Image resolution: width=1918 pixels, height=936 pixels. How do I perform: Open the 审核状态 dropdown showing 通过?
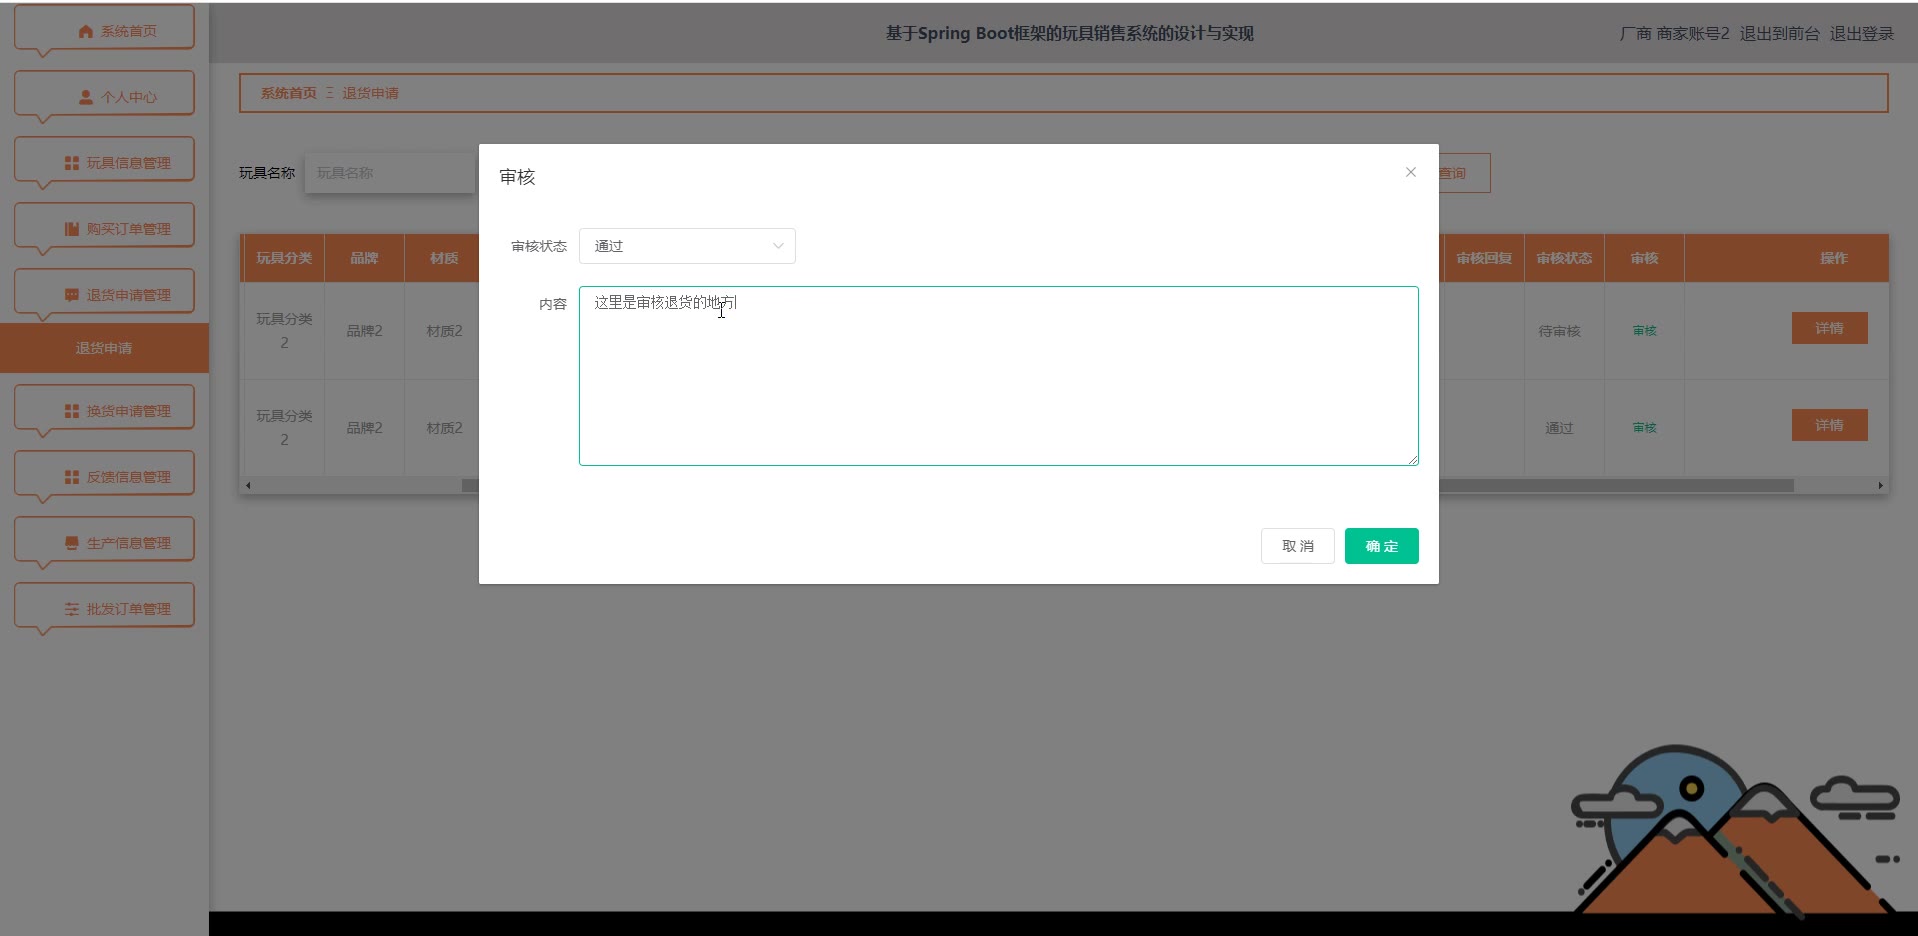click(687, 246)
